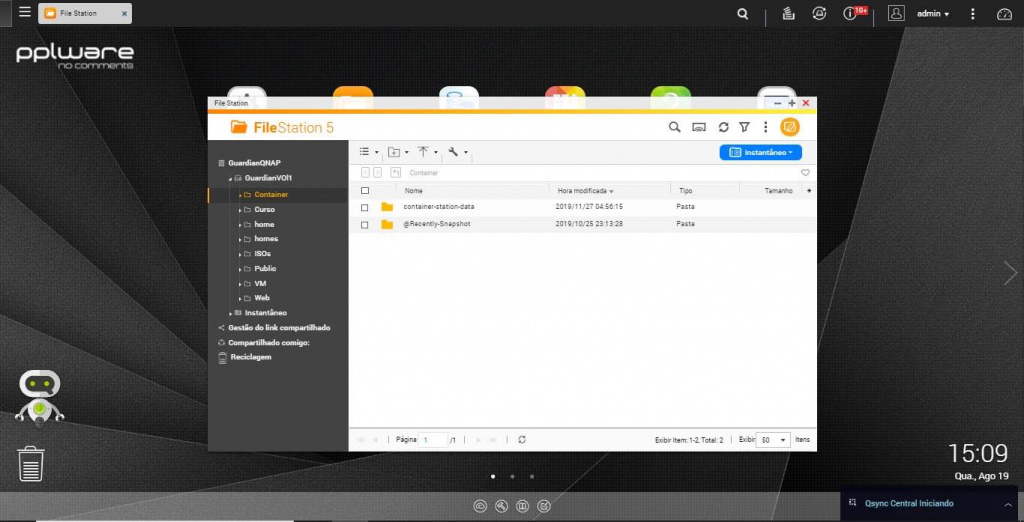Expand the admin user dropdown
The image size is (1024, 522).
[x=933, y=14]
